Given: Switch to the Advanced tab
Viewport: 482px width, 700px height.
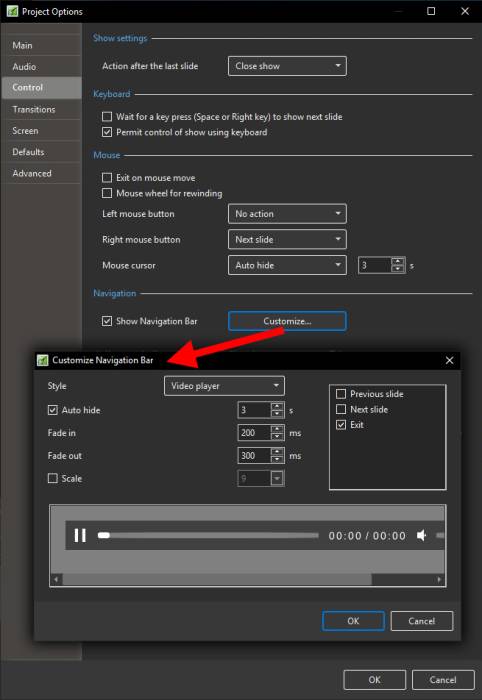Looking at the screenshot, I should (x=41, y=173).
